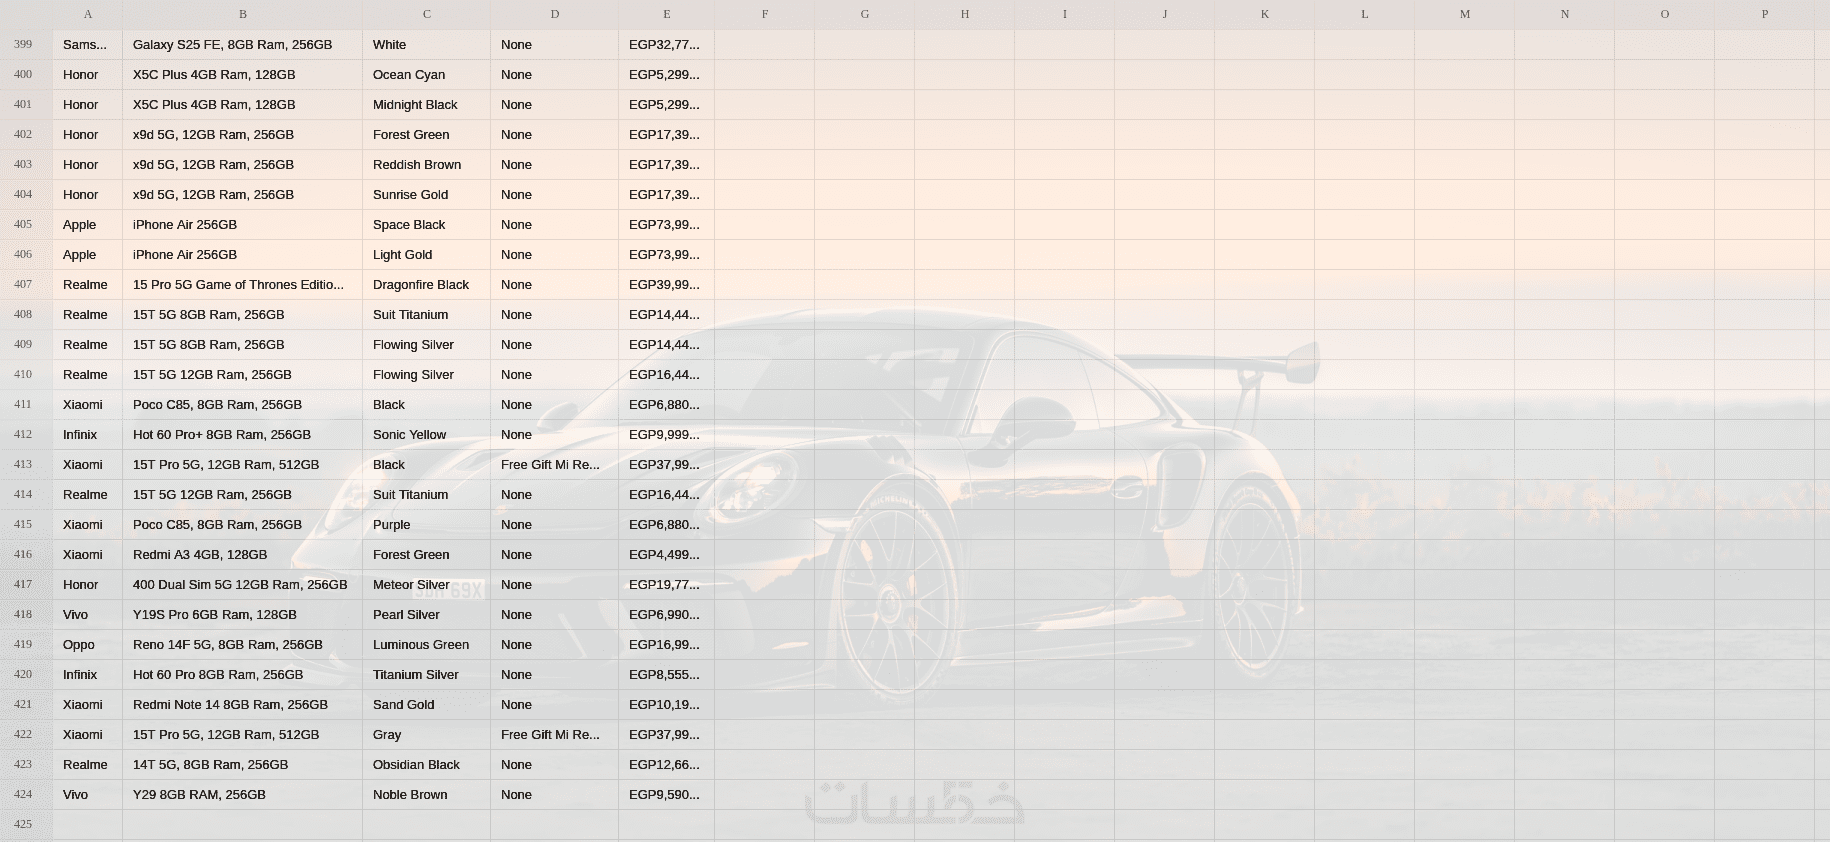The height and width of the screenshot is (842, 1830).
Task: Click 'Redmi A3 4GB, 128GB' cell
Action: 243,555
